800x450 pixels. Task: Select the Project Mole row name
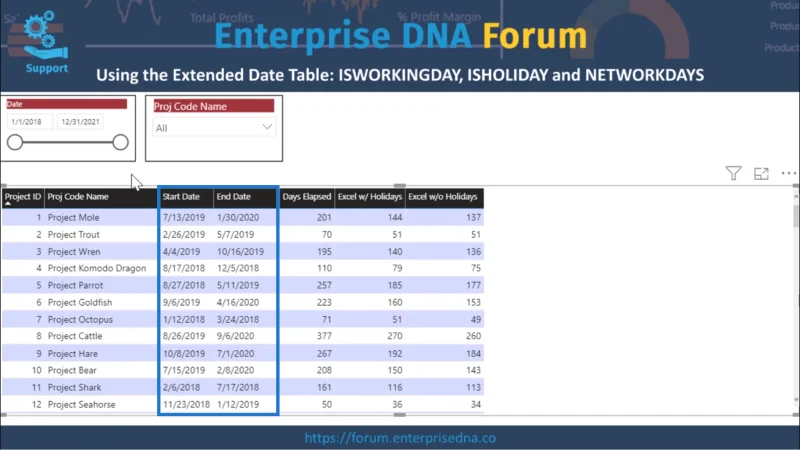(x=73, y=217)
